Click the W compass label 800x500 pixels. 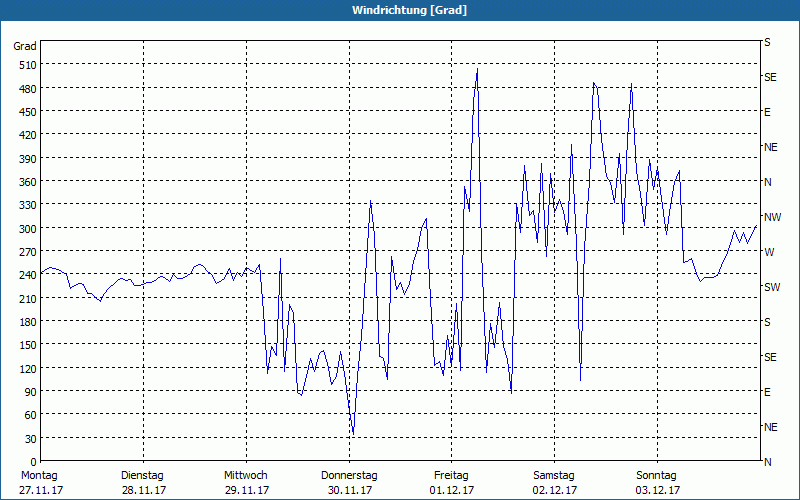coord(769,252)
